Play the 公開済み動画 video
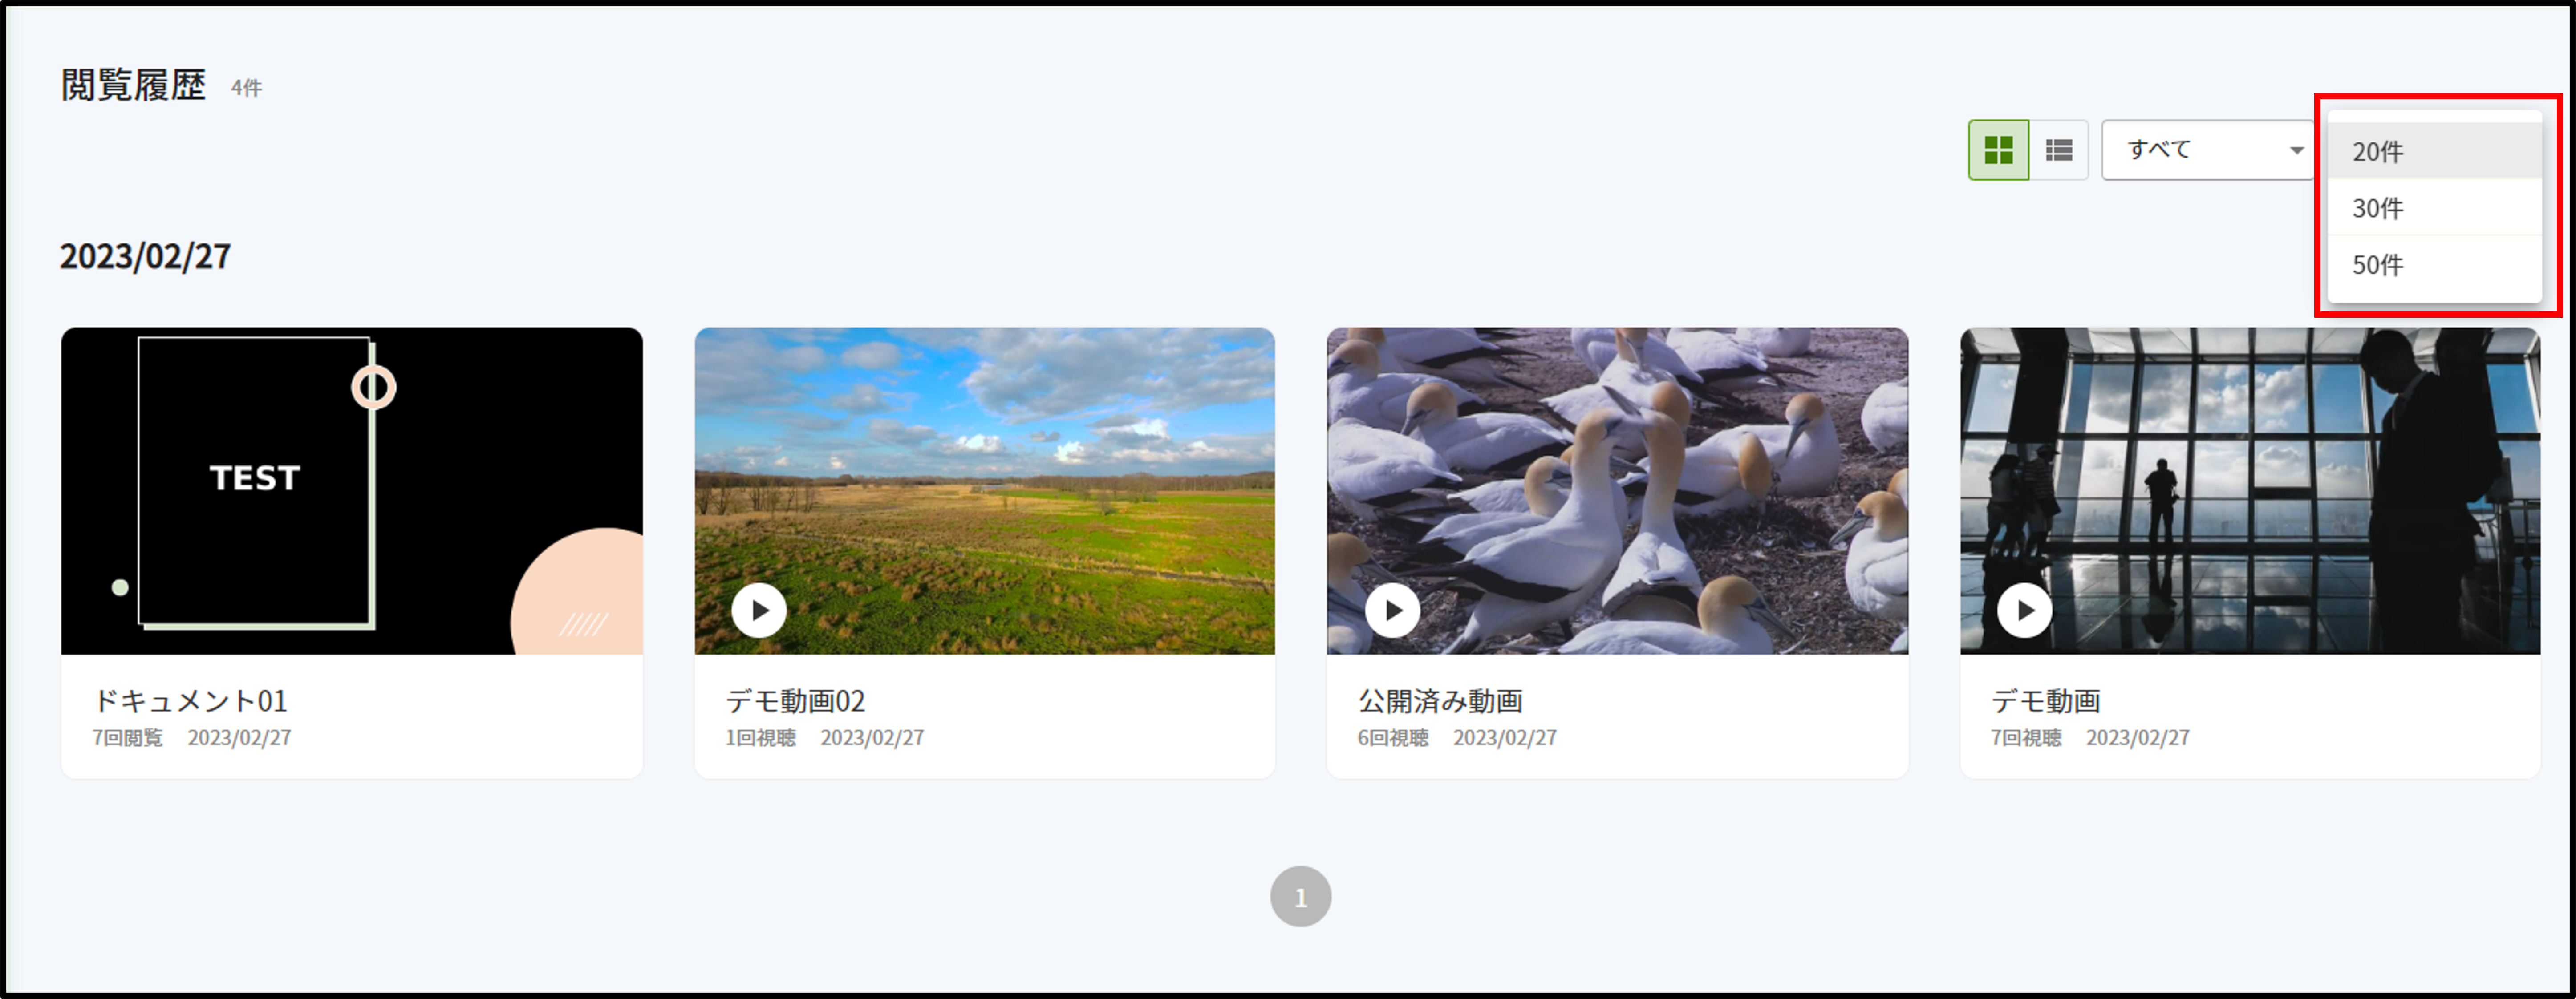This screenshot has height=999, width=2576. click(x=1392, y=610)
